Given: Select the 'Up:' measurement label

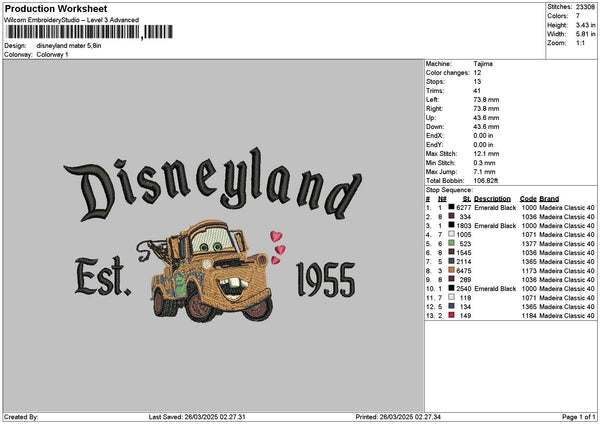Looking at the screenshot, I should 430,118.
